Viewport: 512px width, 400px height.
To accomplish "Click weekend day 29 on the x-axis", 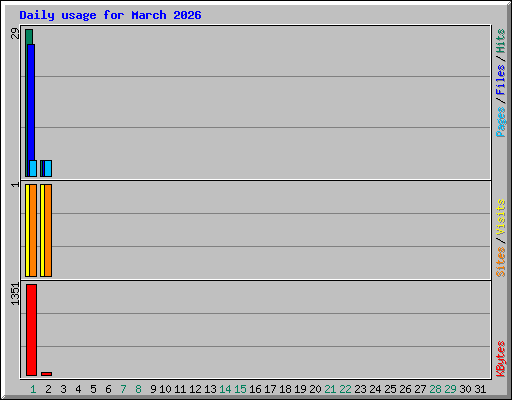I will tap(450, 389).
